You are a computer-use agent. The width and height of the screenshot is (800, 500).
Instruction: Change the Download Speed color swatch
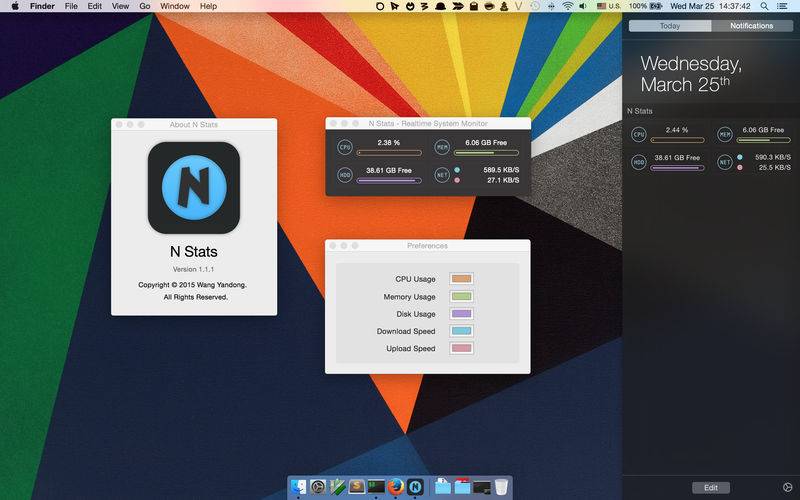pyautogui.click(x=461, y=331)
